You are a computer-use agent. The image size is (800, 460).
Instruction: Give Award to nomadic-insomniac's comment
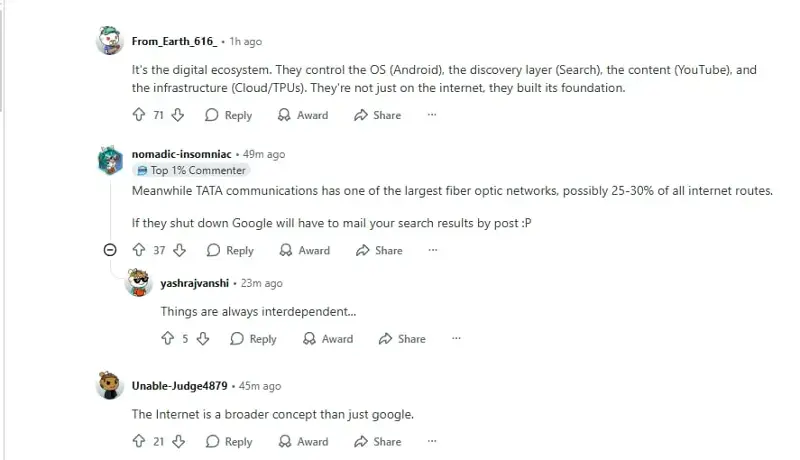304,250
